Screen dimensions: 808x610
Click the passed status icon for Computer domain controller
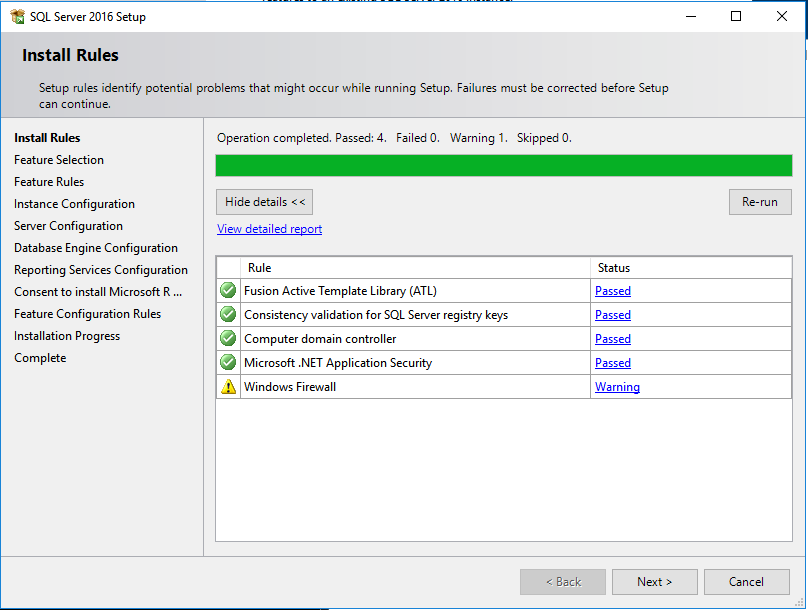coord(227,338)
